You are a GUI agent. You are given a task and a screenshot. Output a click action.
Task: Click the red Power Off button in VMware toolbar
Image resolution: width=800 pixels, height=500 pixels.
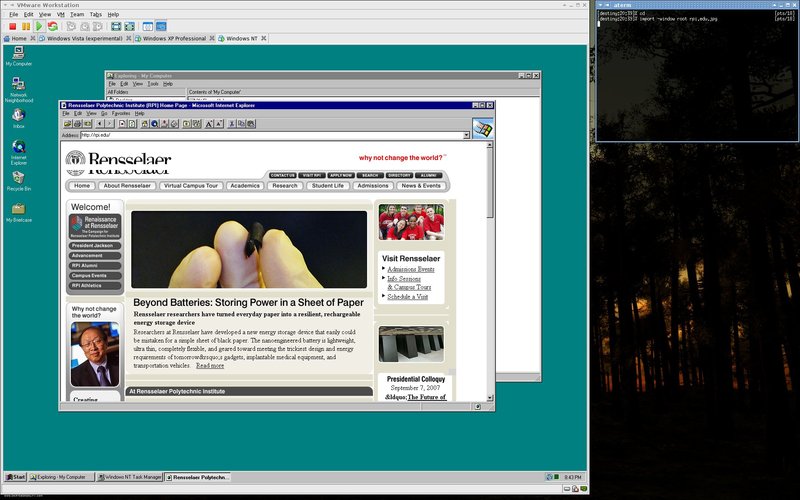point(13,26)
